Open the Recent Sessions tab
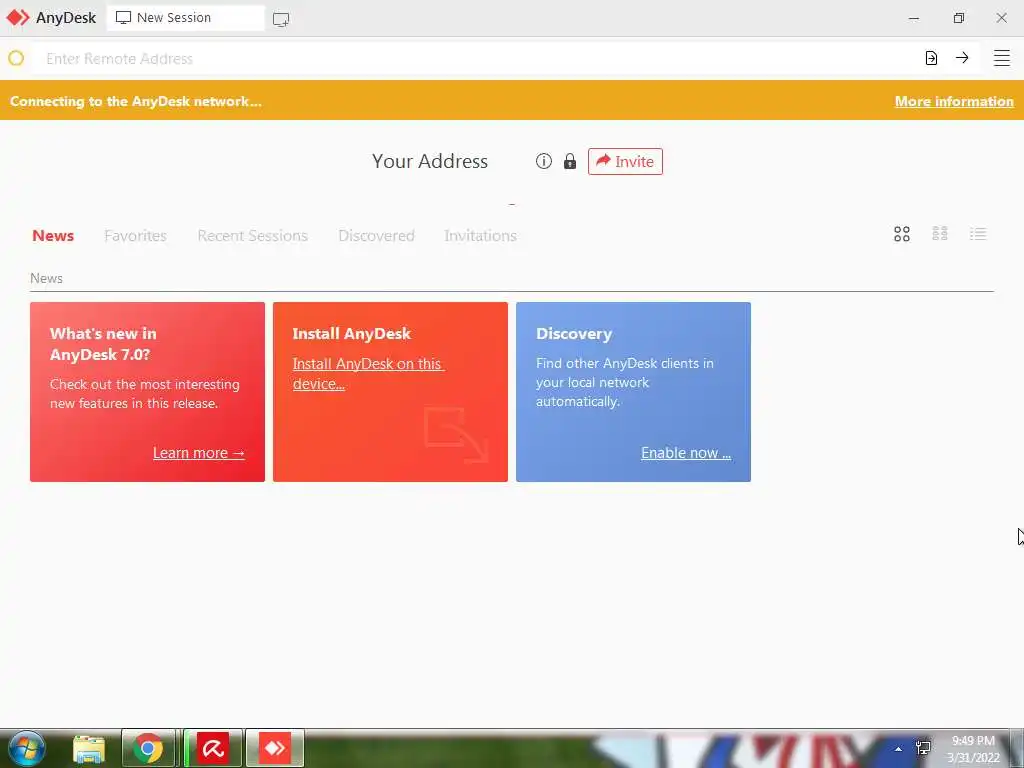Image resolution: width=1024 pixels, height=768 pixels. (x=253, y=236)
